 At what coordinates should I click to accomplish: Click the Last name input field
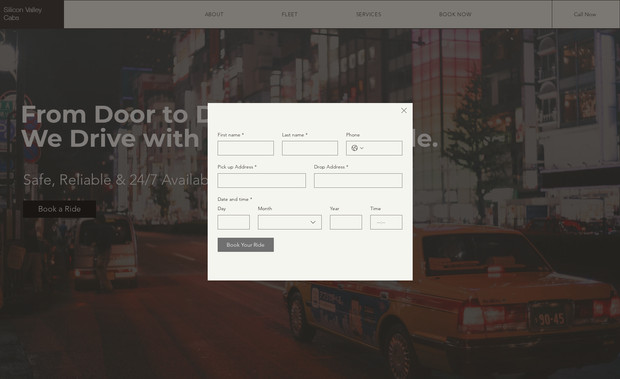coord(310,148)
